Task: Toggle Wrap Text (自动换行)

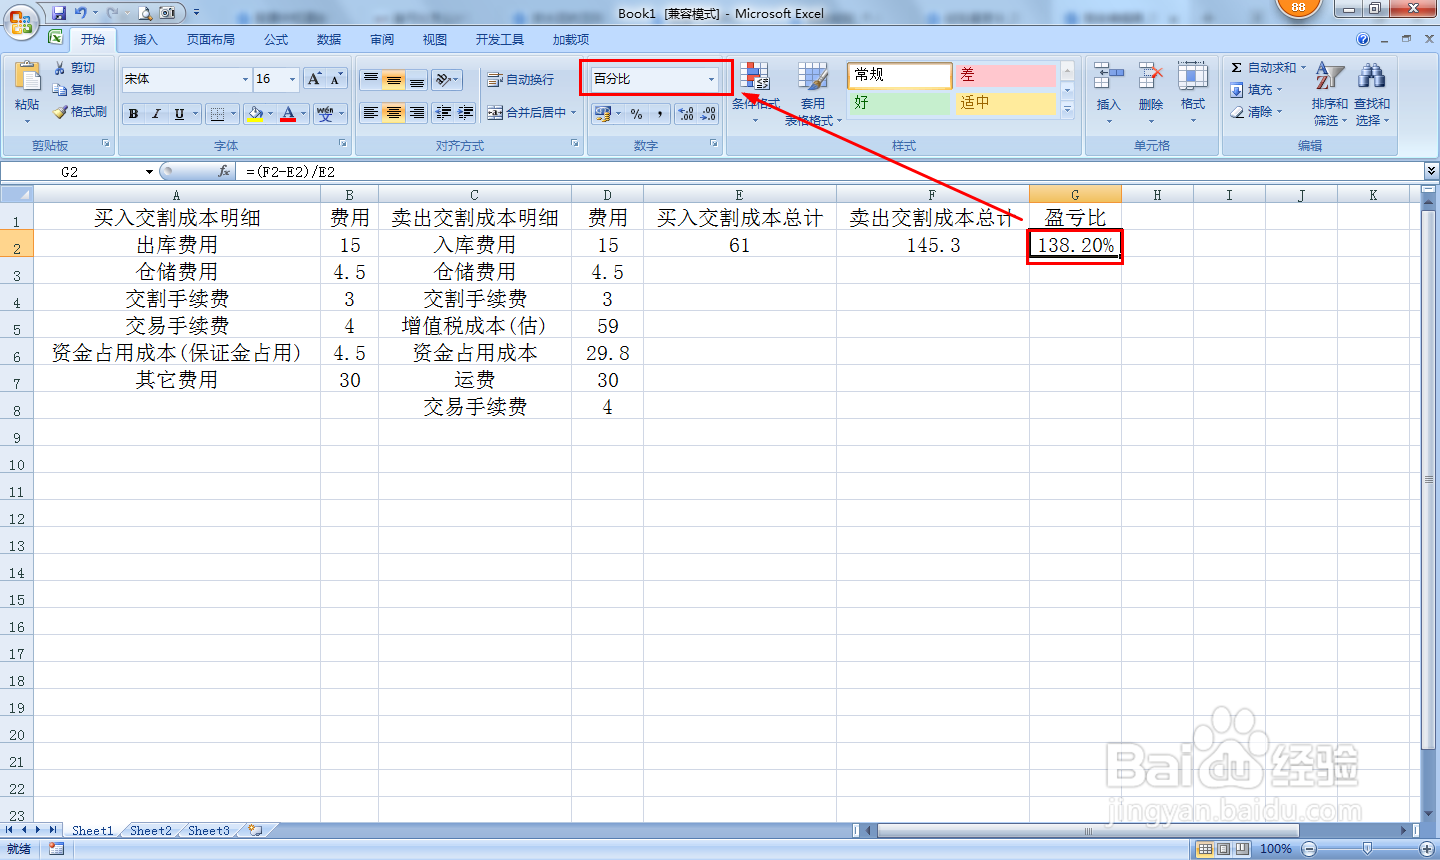Action: [x=520, y=80]
